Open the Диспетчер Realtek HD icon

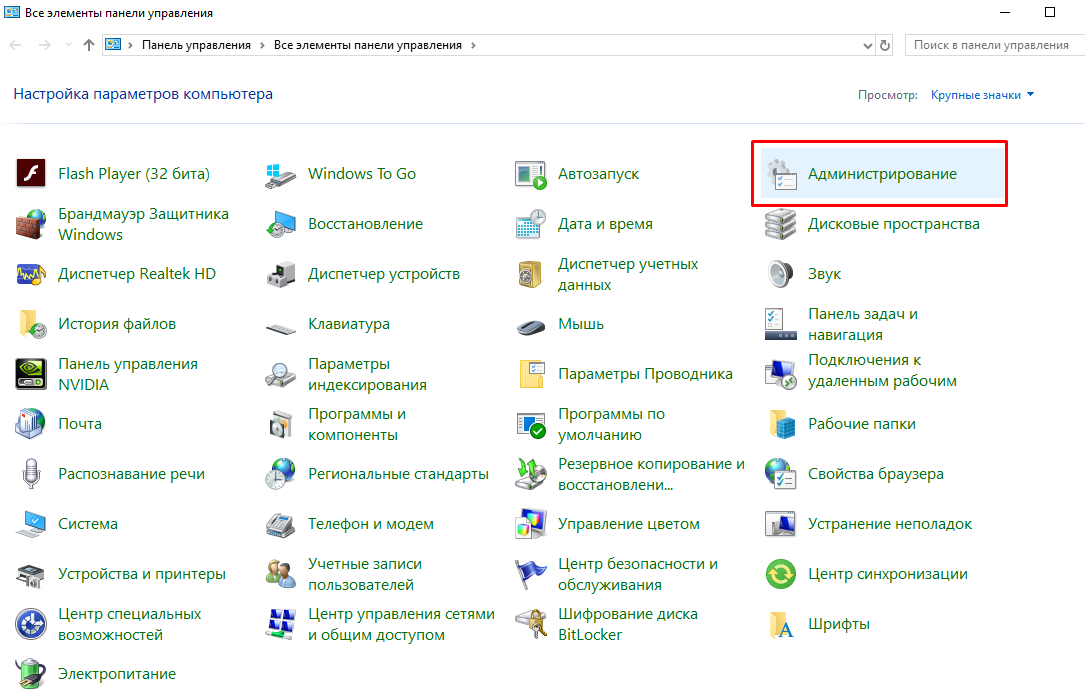[x=31, y=274]
